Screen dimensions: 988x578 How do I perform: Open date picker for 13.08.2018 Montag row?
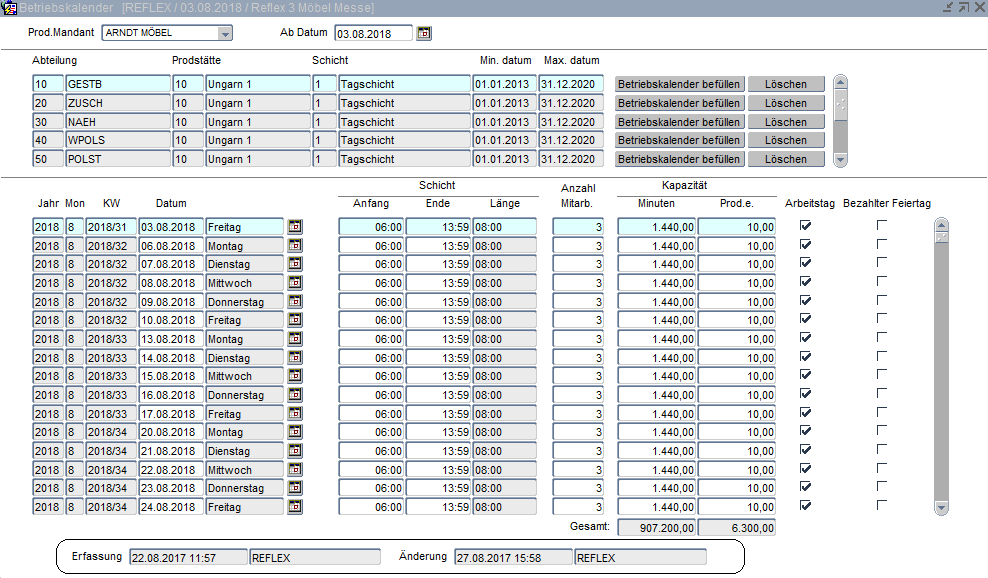(x=295, y=339)
